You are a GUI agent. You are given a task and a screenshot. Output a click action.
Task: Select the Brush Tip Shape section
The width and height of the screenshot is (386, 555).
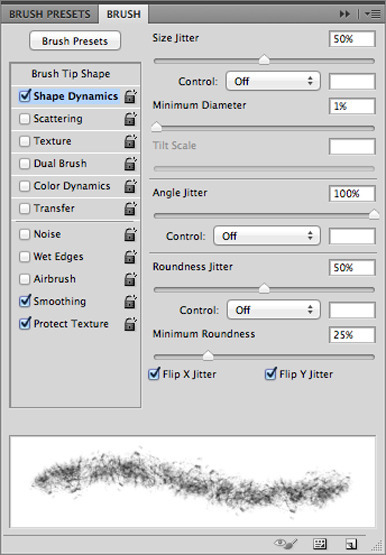[x=71, y=74]
